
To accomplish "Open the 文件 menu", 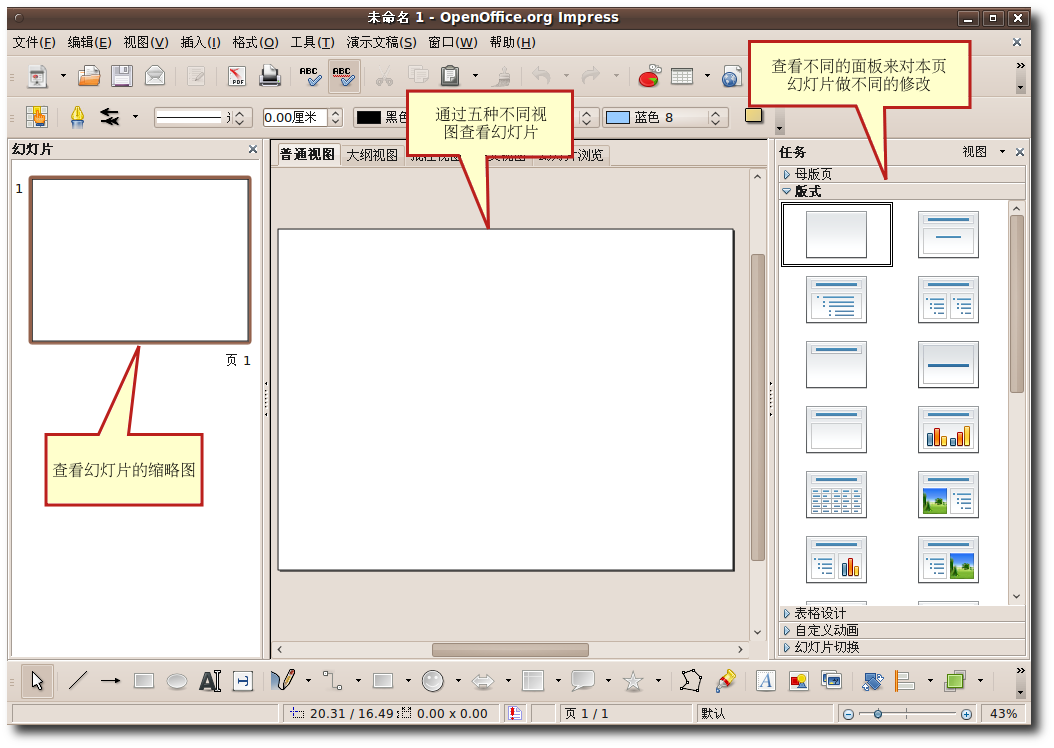I will click(x=34, y=42).
